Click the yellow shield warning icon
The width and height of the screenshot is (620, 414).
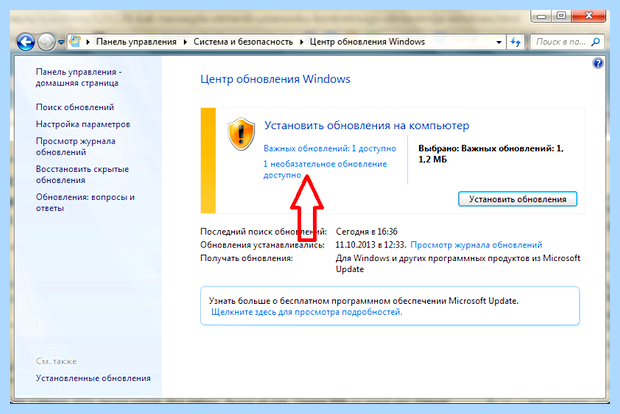coord(241,134)
